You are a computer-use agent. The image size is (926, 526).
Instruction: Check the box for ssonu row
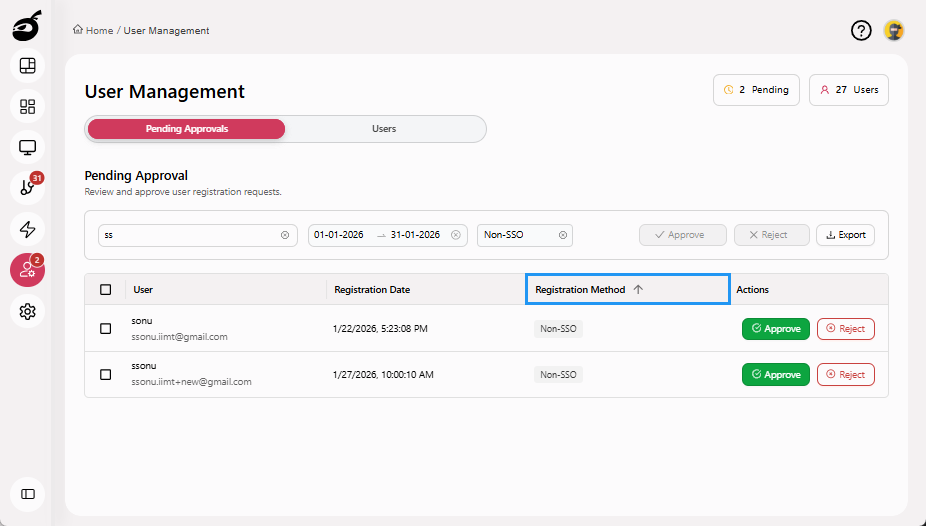pyautogui.click(x=106, y=374)
